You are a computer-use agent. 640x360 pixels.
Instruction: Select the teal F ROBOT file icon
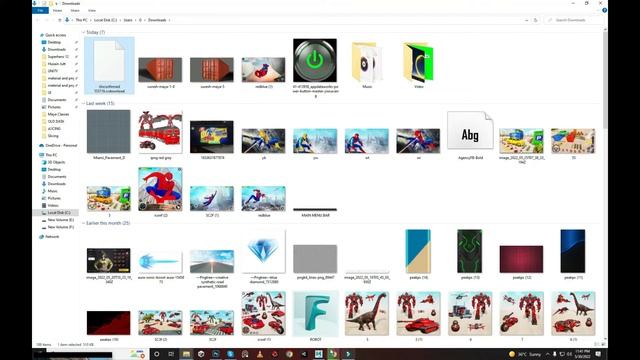(x=315, y=313)
